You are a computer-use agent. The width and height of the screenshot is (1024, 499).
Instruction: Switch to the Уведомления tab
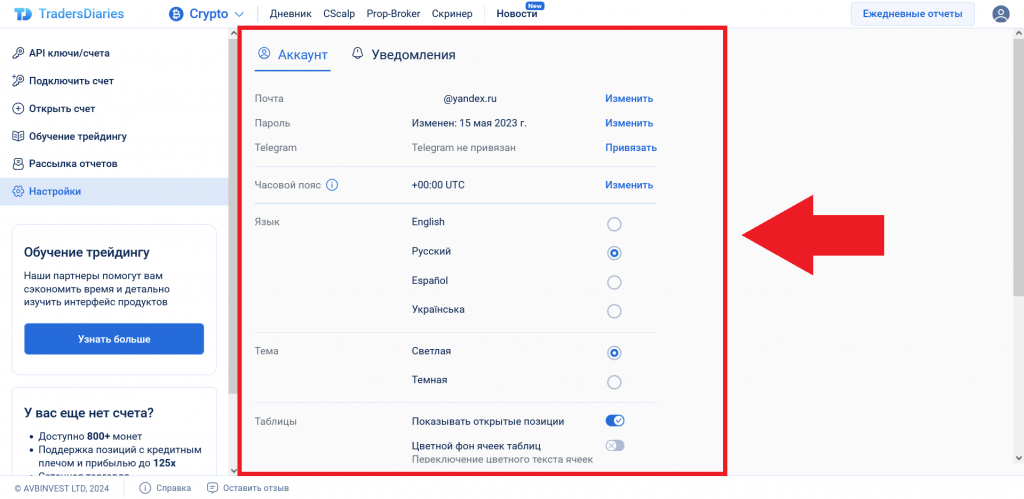coord(404,55)
